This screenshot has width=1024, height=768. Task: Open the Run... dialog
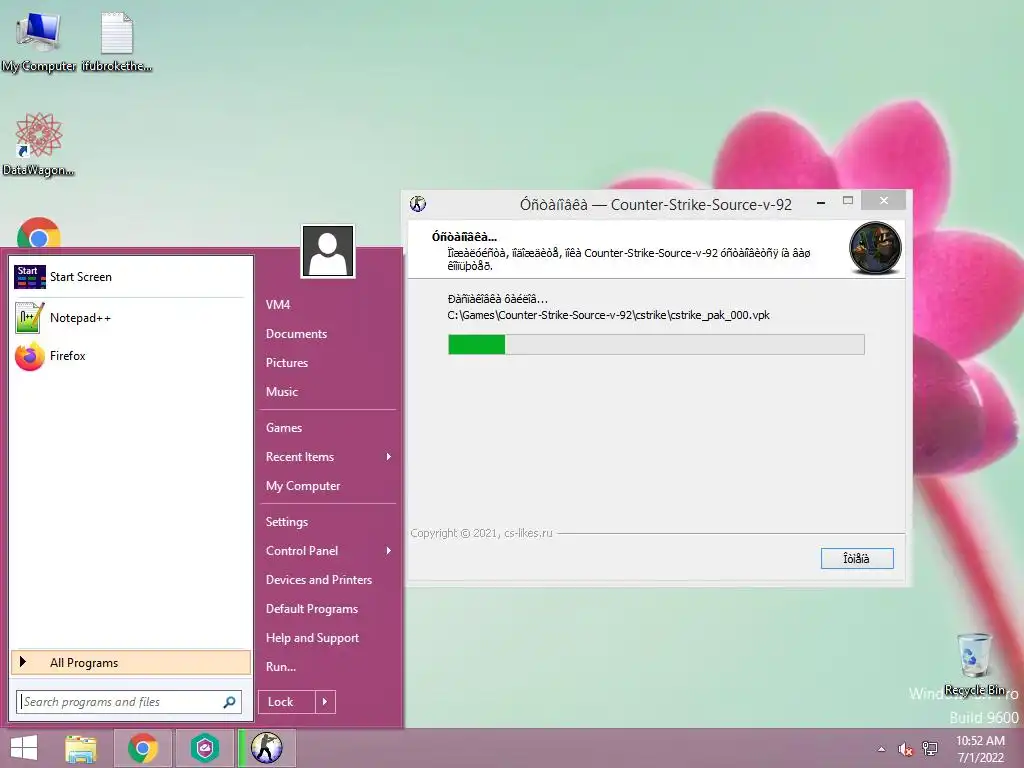[x=281, y=667]
